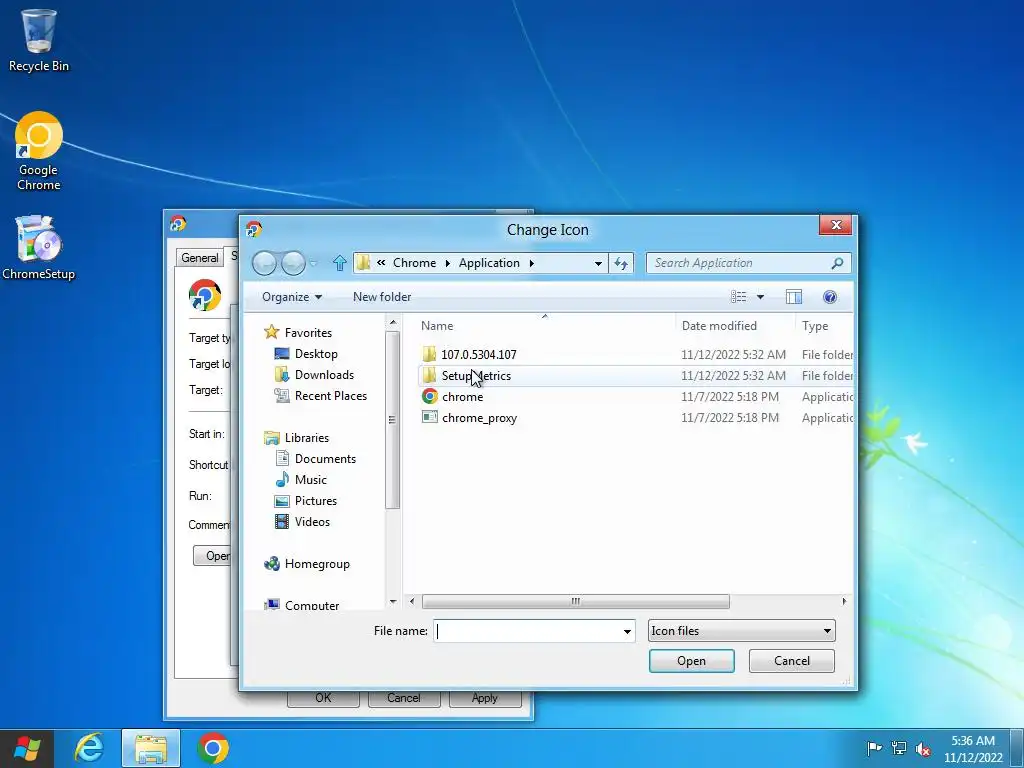
Task: Sort by the Date modified column header
Action: pyautogui.click(x=719, y=326)
